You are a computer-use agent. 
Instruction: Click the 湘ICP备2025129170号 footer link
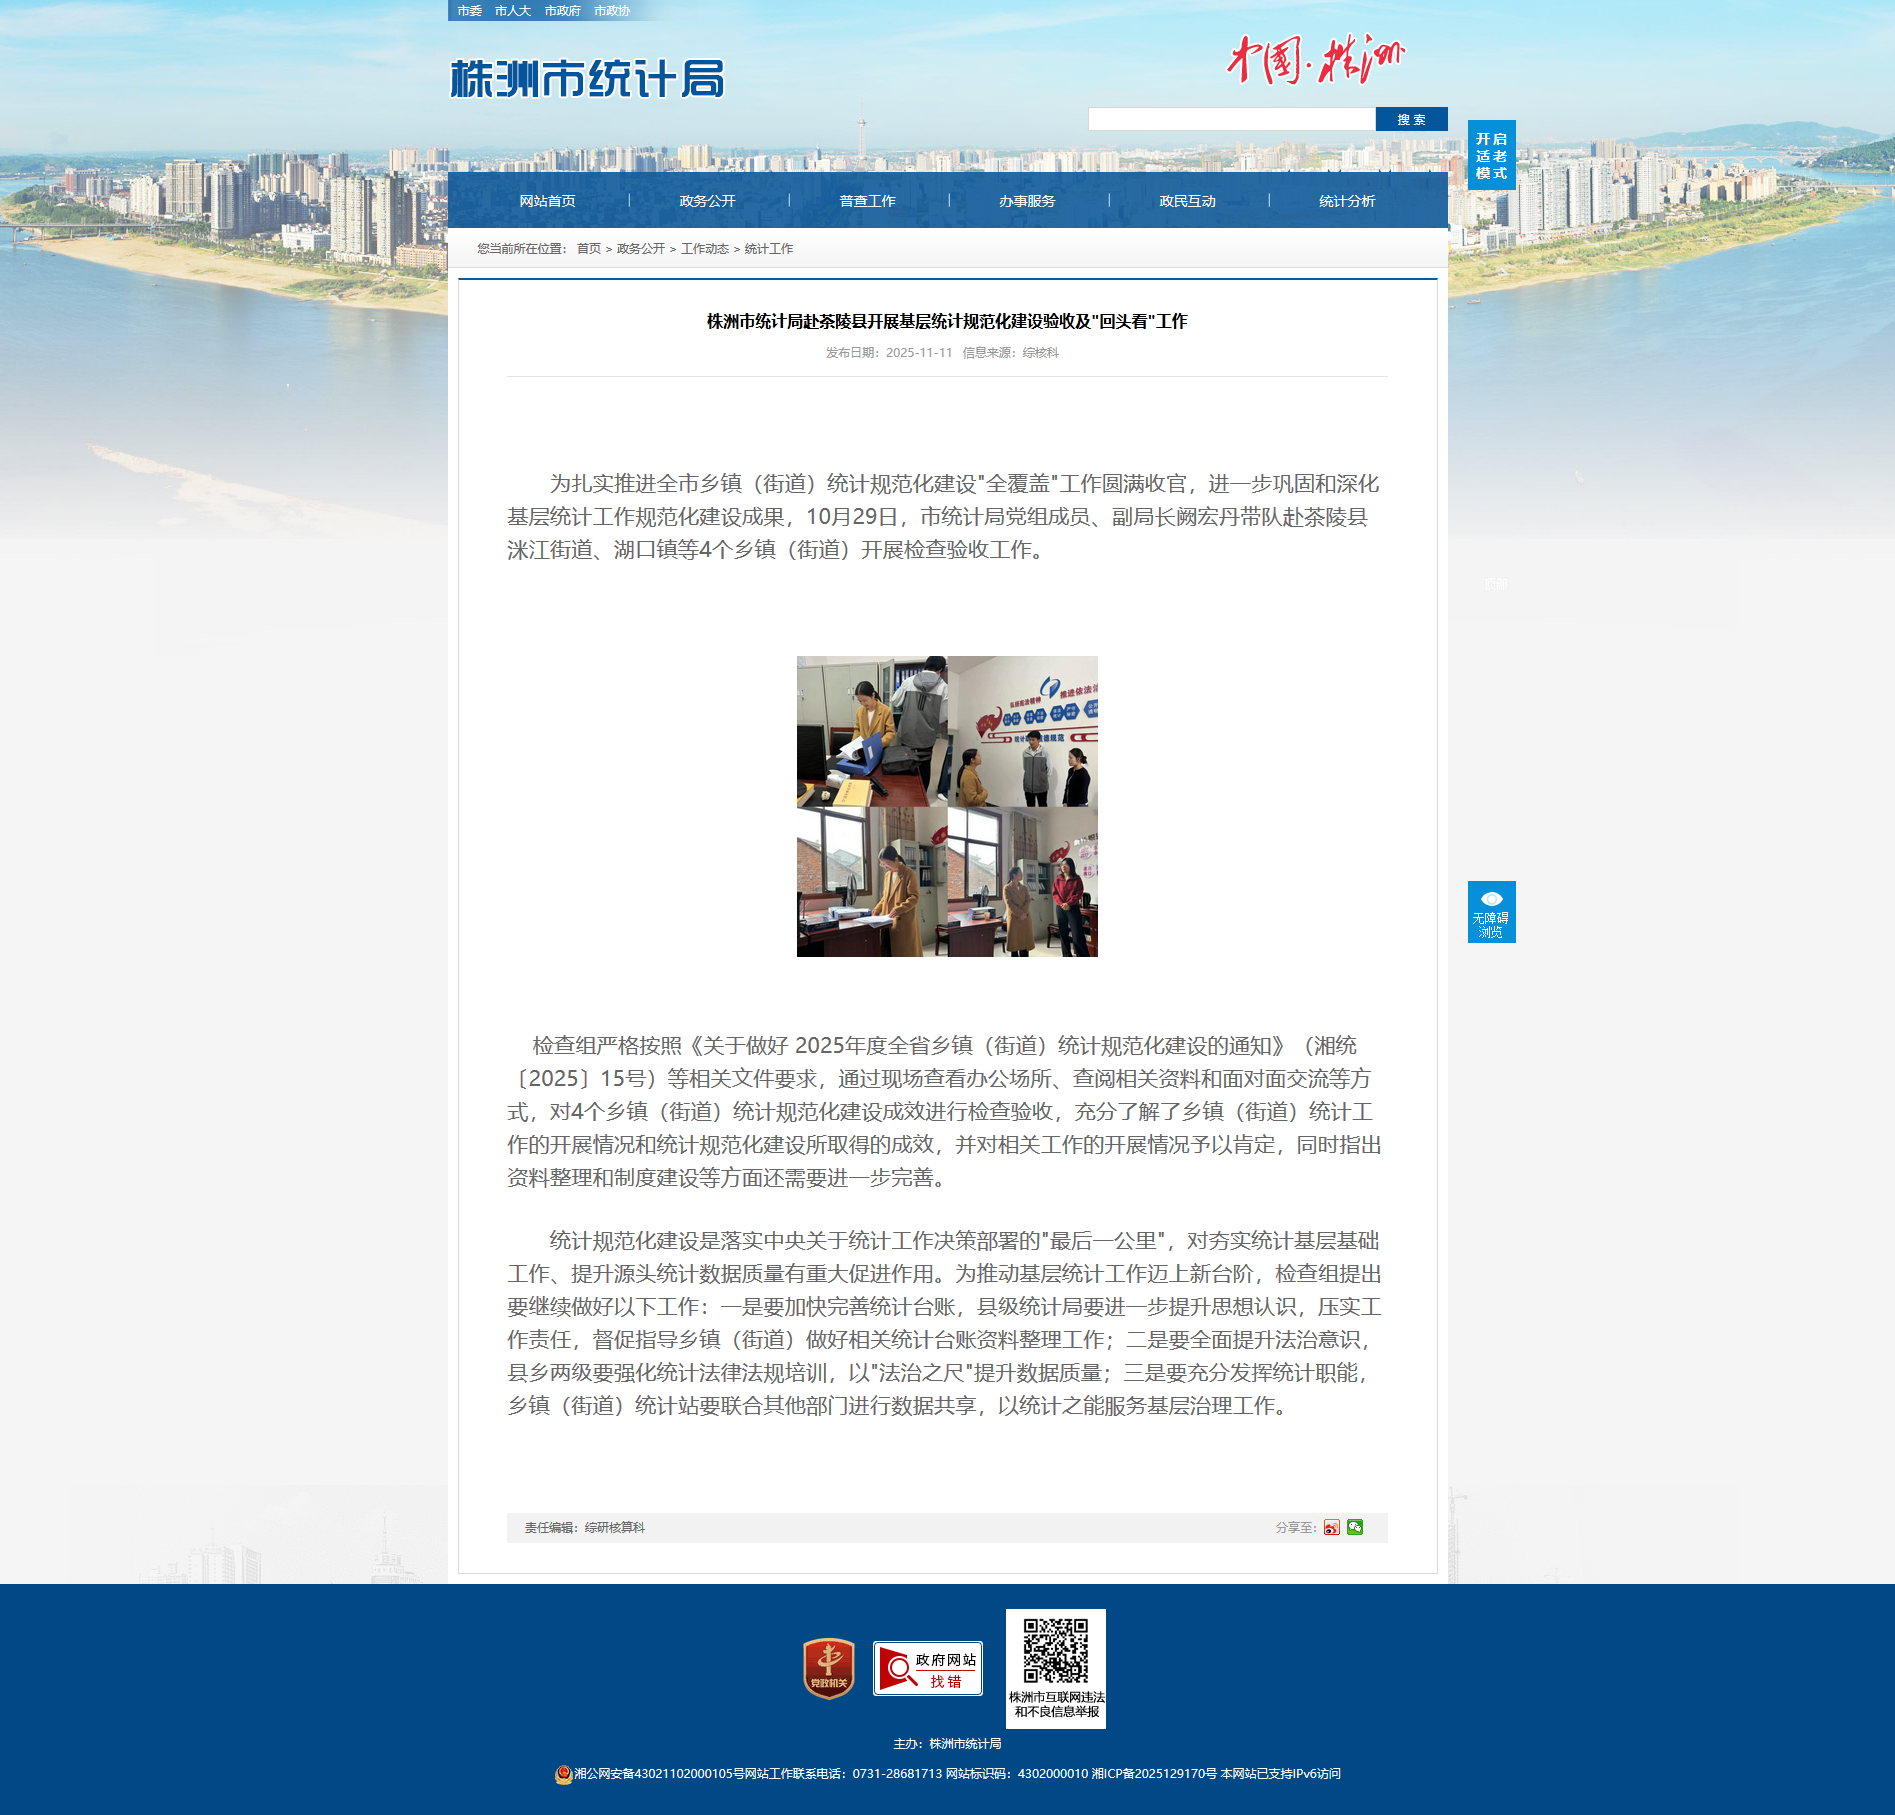[x=1154, y=1774]
